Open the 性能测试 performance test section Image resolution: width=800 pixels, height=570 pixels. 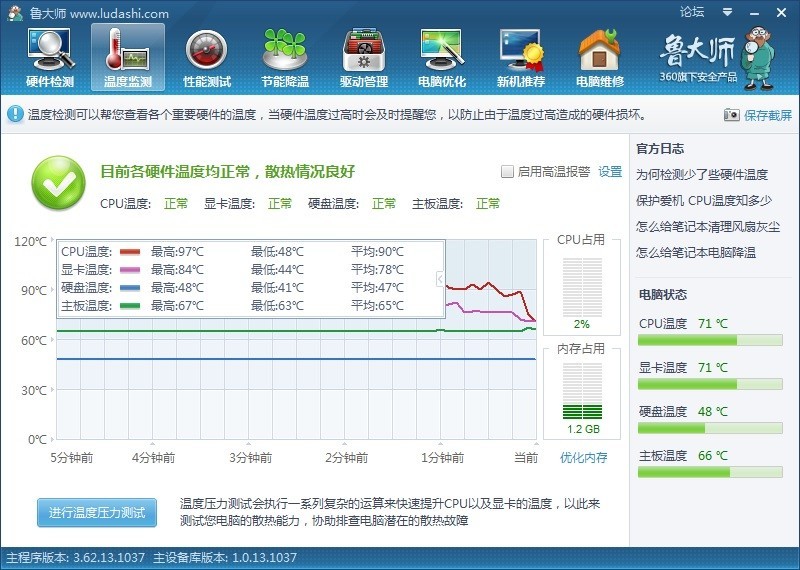207,58
